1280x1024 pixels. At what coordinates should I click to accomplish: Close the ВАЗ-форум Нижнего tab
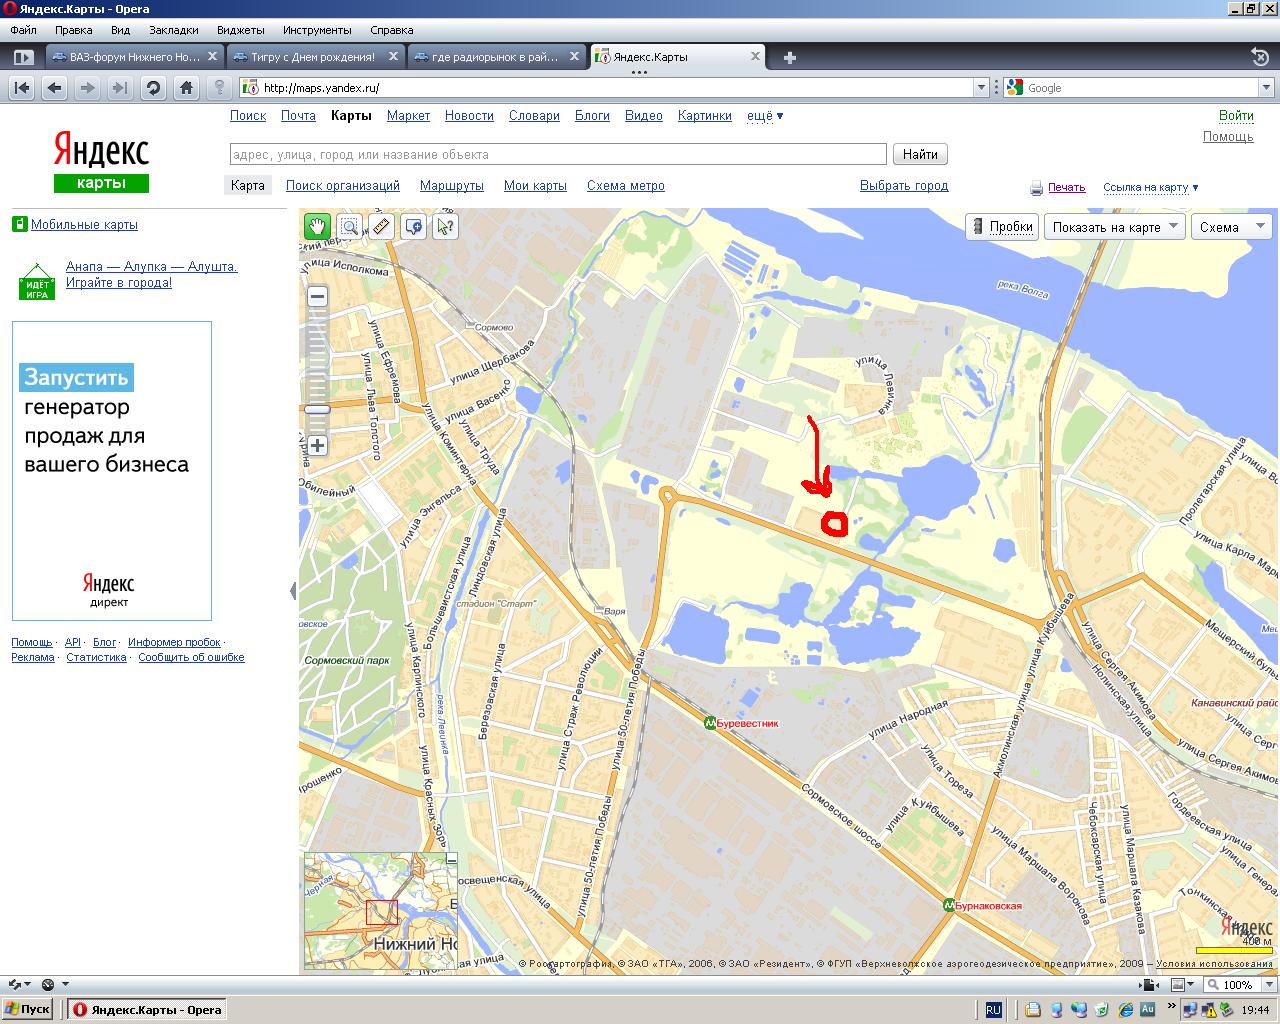[213, 57]
